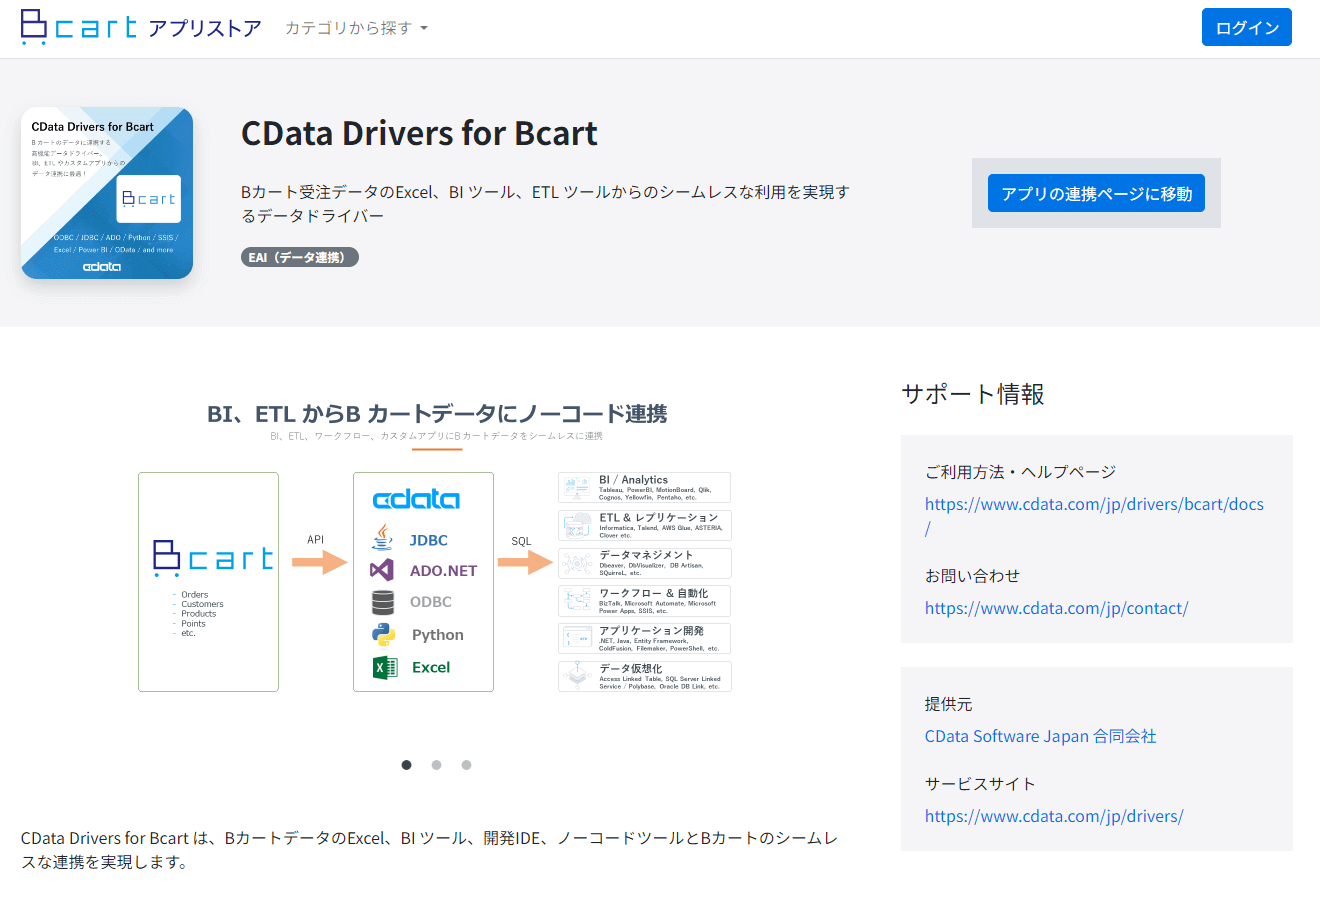Screen dimensions: 1320x904
Task: Open the cdata.com/jp/drivers service site link
Action: 1054,816
